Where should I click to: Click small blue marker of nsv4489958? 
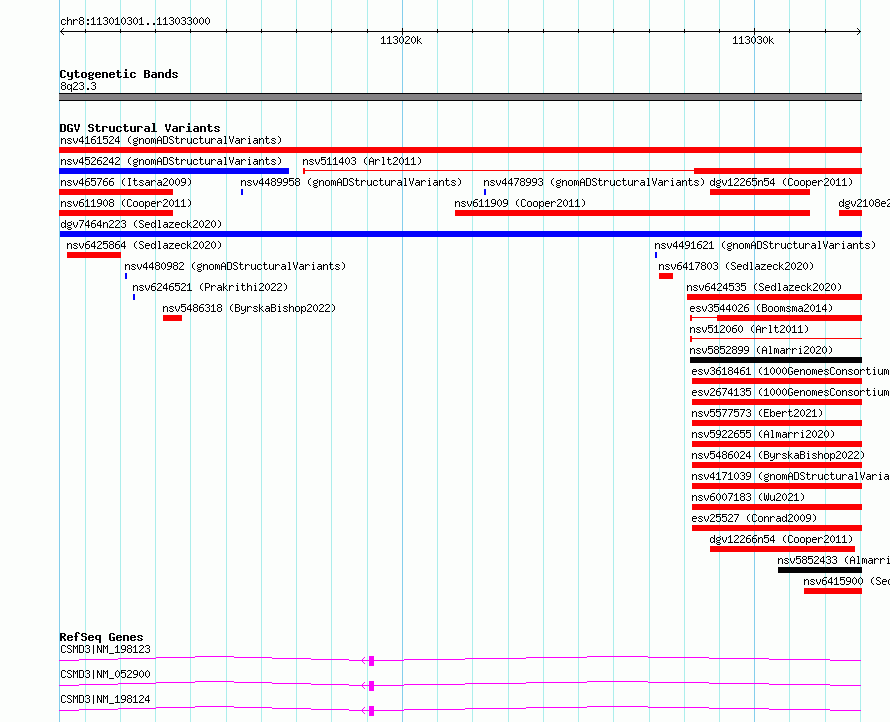click(242, 192)
